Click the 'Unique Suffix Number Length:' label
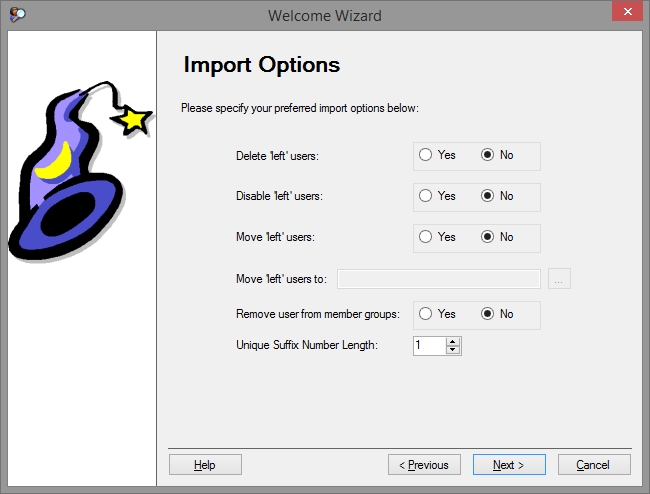This screenshot has width=650, height=494. click(307, 345)
